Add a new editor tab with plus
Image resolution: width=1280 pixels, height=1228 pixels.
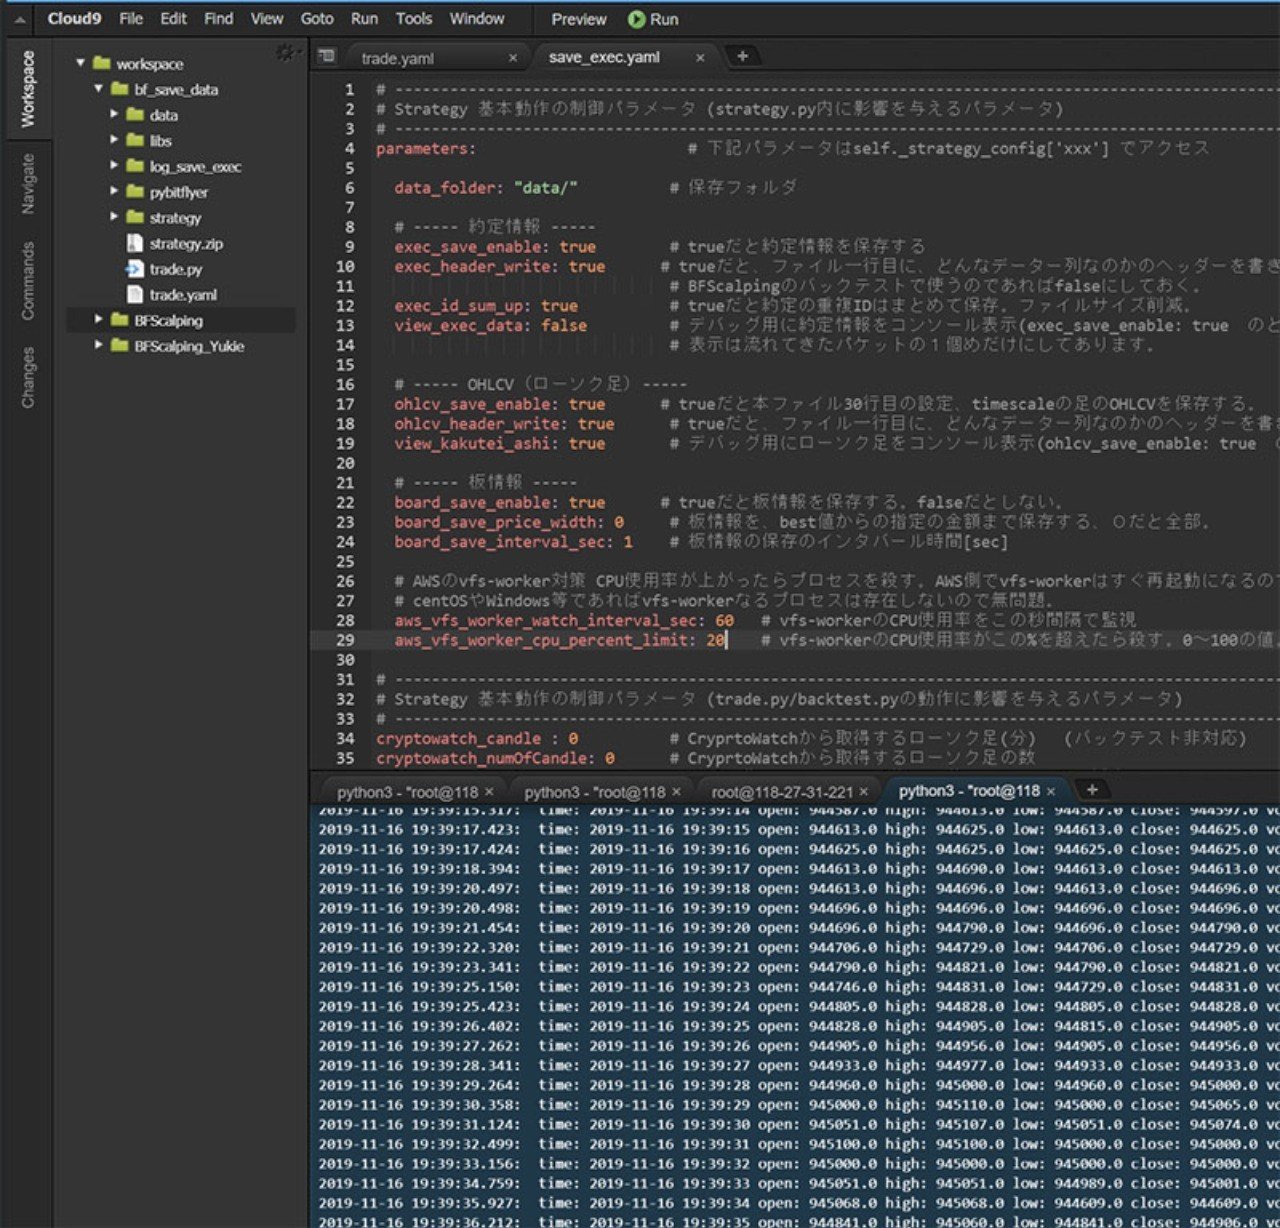(x=742, y=56)
